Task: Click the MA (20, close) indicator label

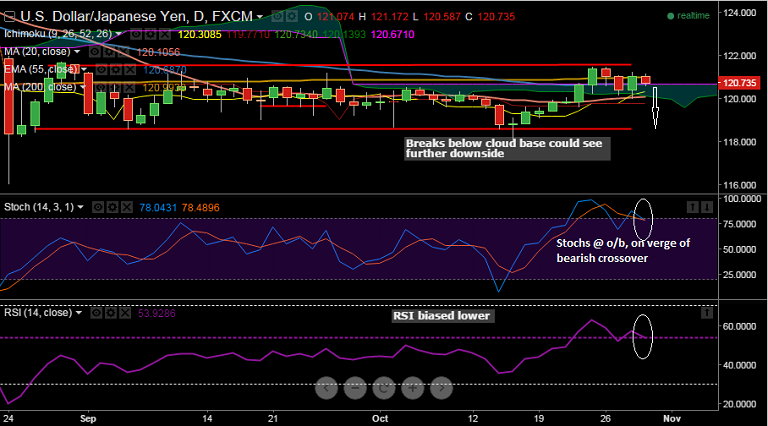Action: click(x=37, y=51)
